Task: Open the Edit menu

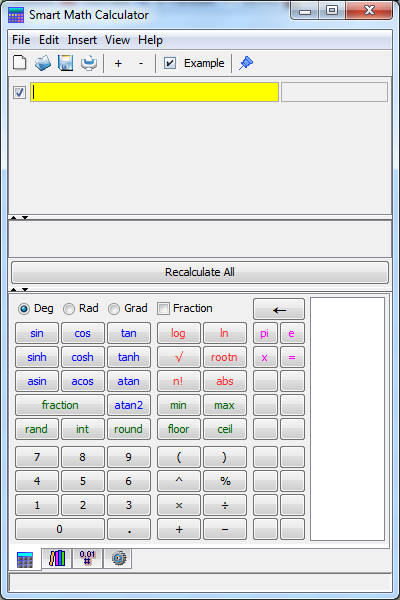Action: (49, 40)
